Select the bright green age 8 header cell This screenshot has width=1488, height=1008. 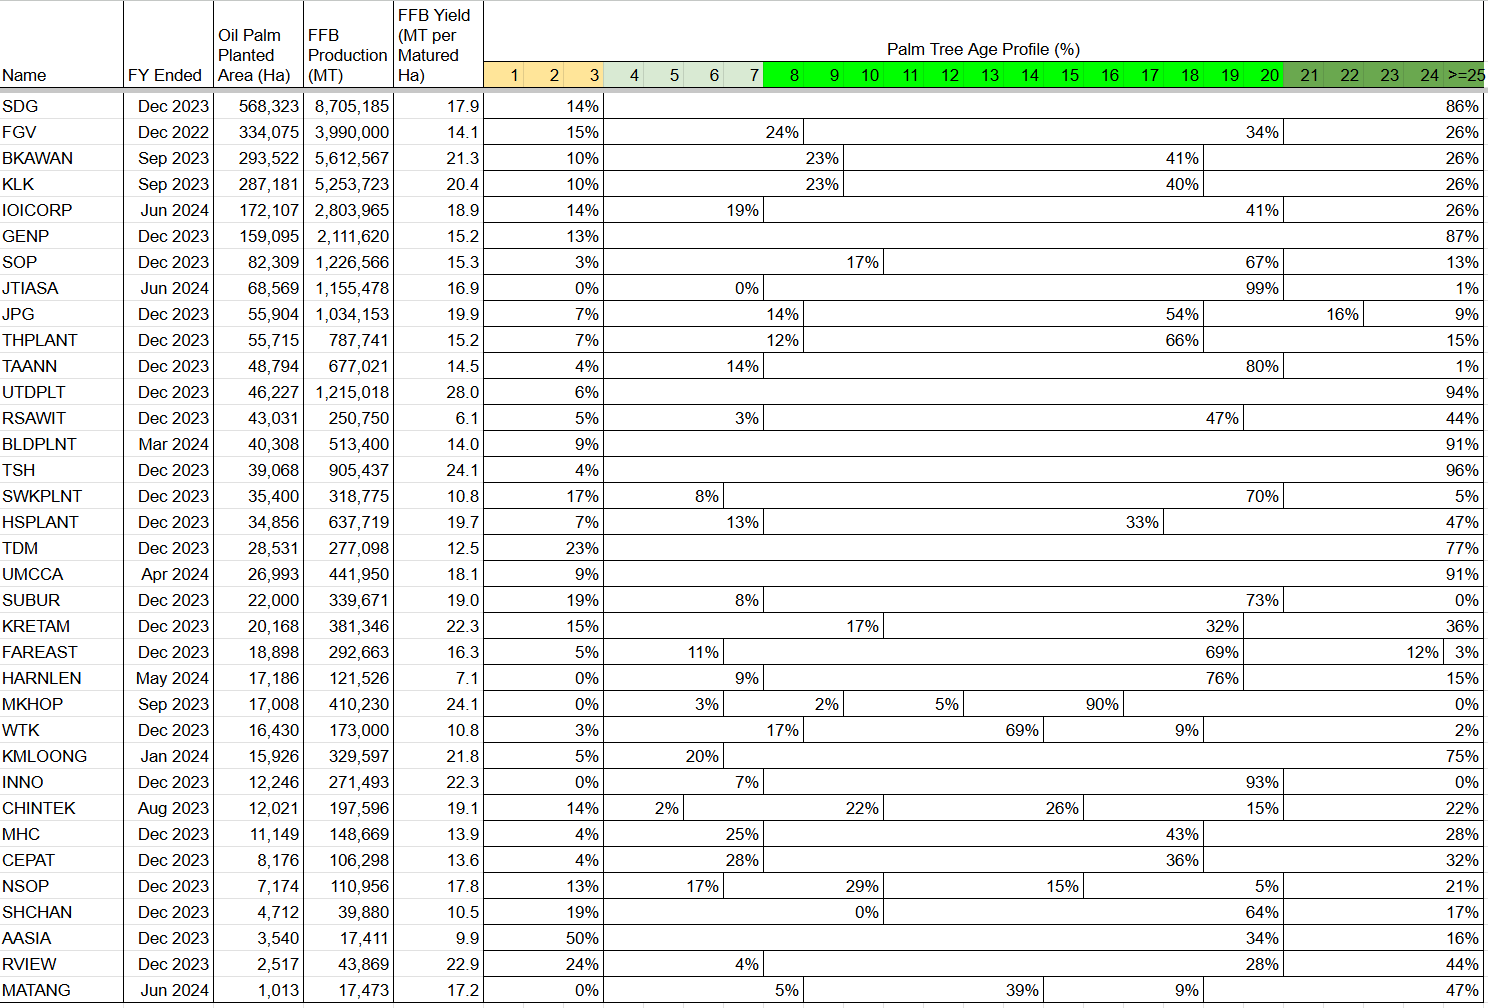point(784,75)
